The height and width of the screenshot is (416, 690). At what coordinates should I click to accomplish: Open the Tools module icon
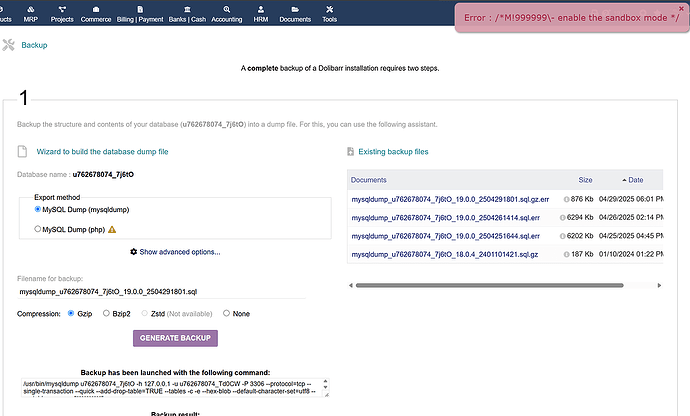coord(329,9)
